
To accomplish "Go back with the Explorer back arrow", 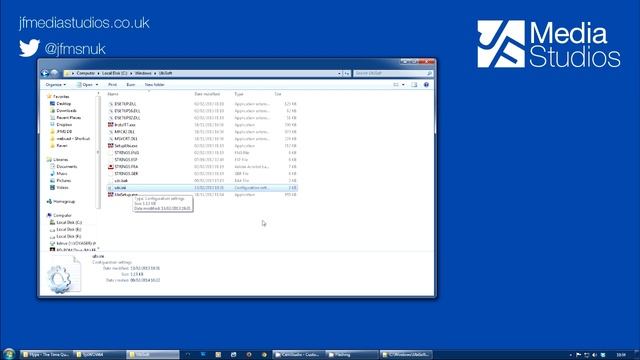I will [45, 73].
